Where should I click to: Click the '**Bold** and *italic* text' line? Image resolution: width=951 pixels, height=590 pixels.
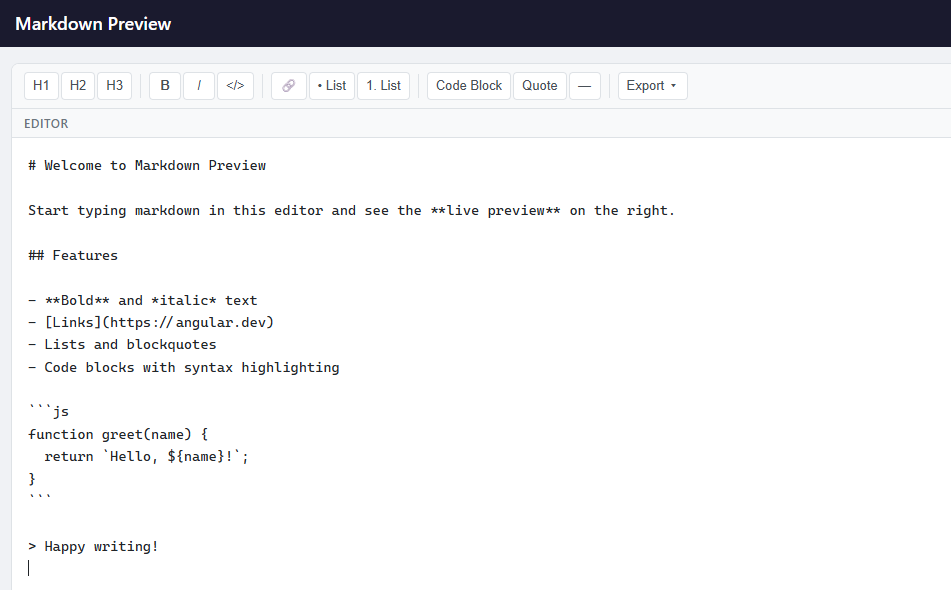pyautogui.click(x=143, y=300)
